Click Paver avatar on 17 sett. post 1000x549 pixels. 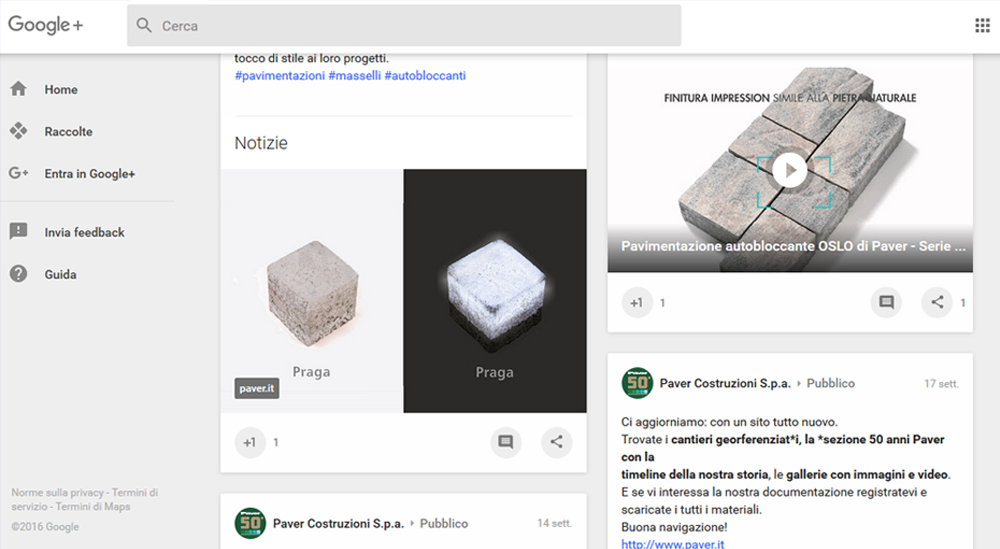pyautogui.click(x=637, y=383)
